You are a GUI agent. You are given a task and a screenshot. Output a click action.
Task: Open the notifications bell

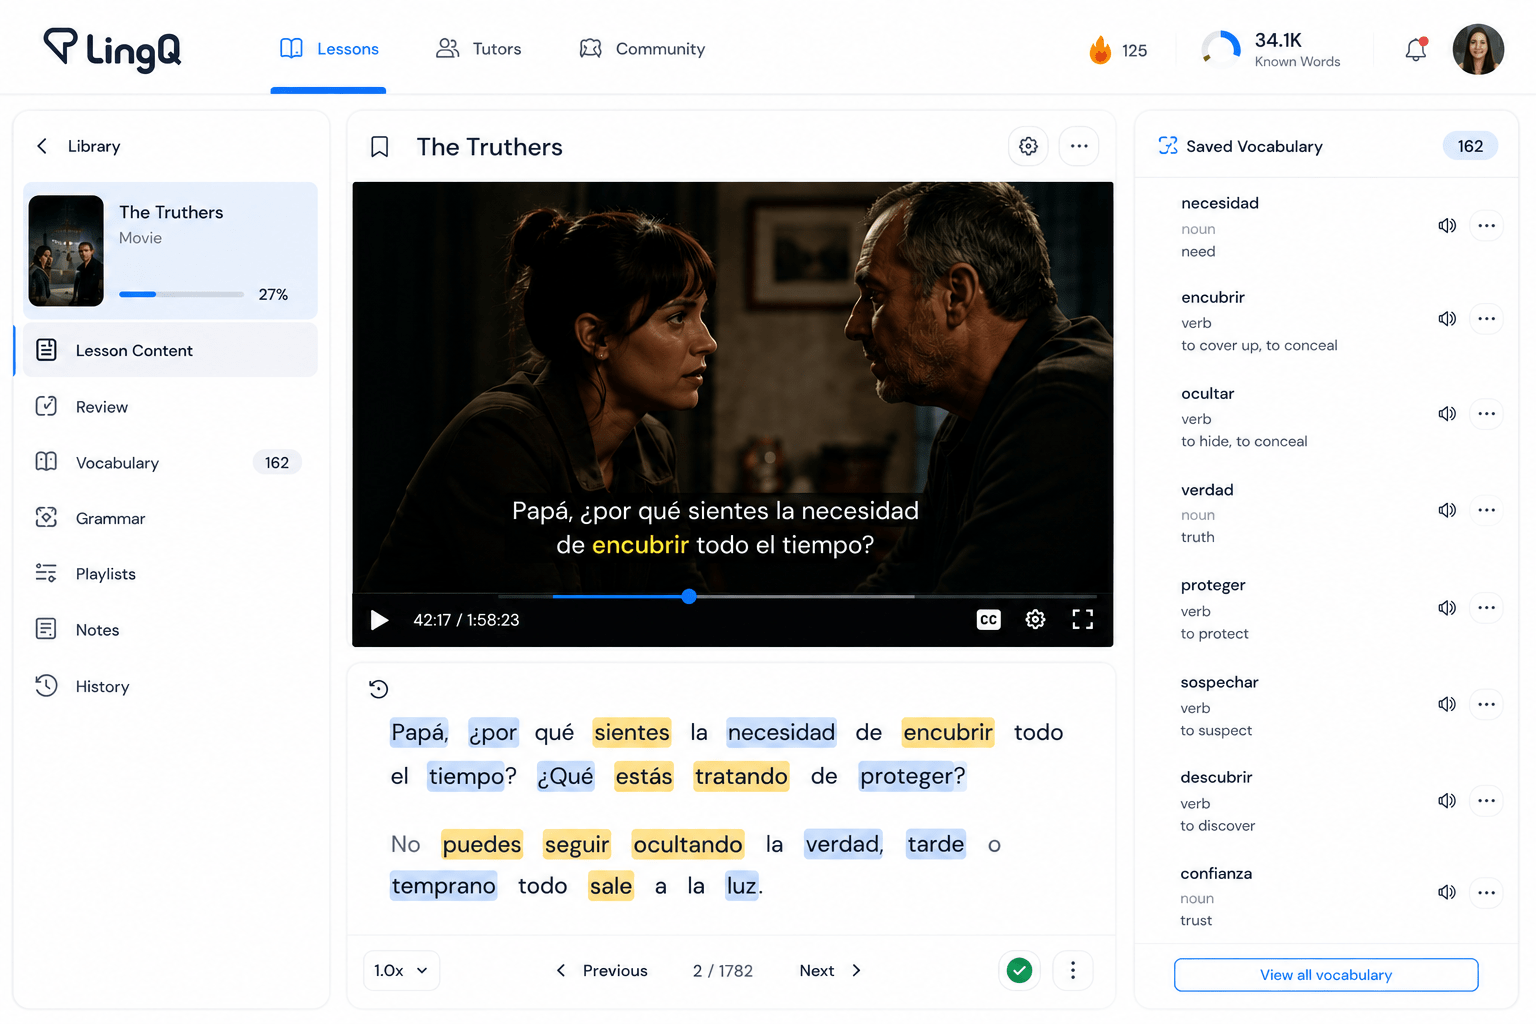(1416, 49)
